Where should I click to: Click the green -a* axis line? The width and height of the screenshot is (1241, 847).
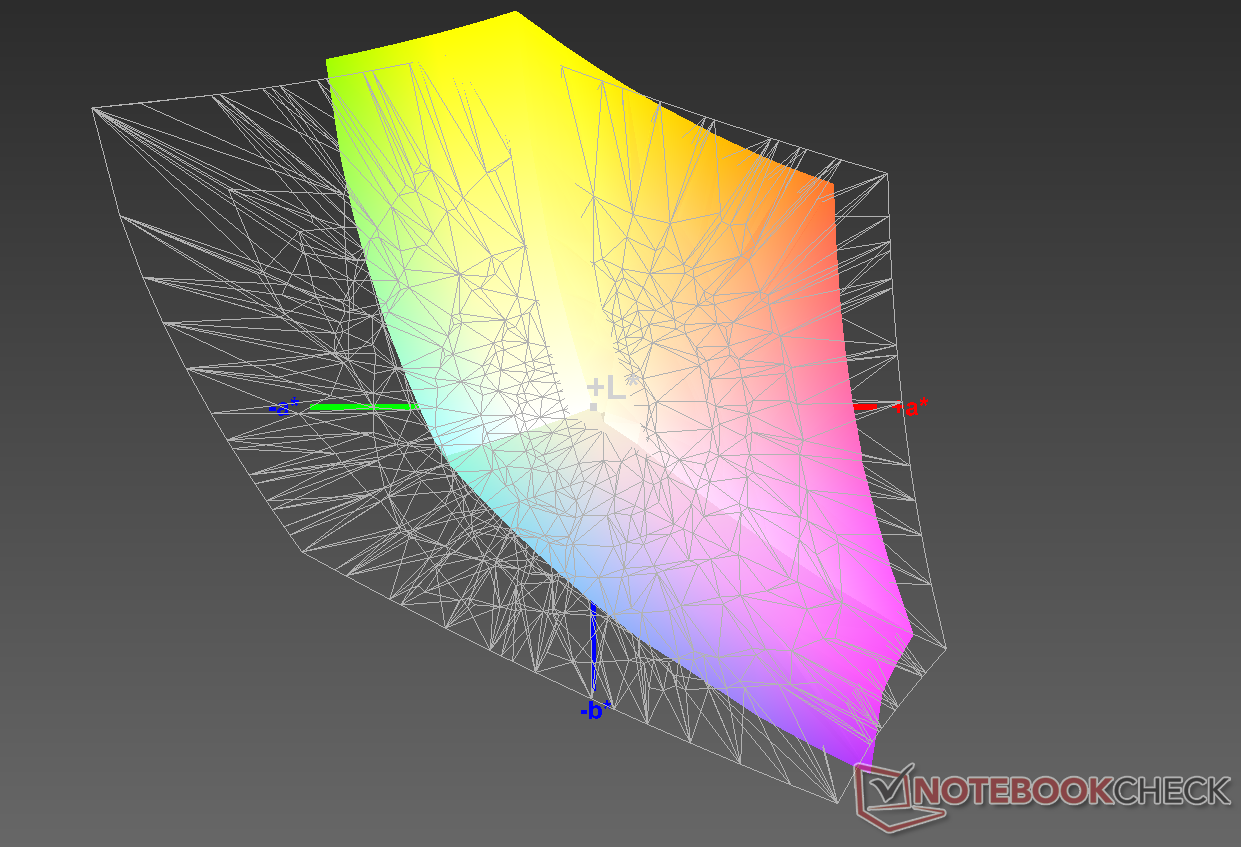tap(364, 407)
